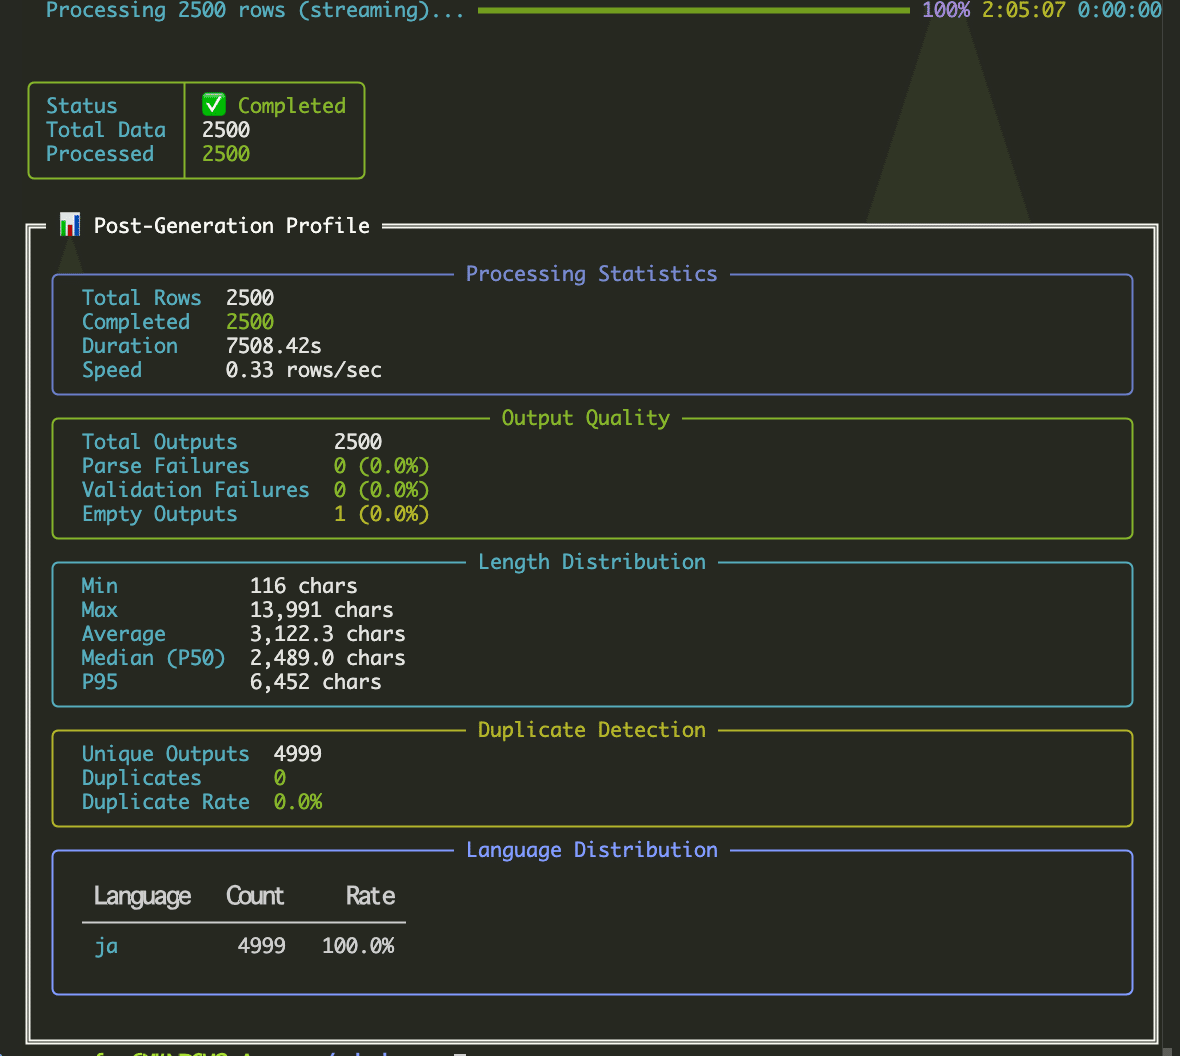Click the 4999 count cell in language table
Viewport: 1180px width, 1056px height.
point(262,946)
